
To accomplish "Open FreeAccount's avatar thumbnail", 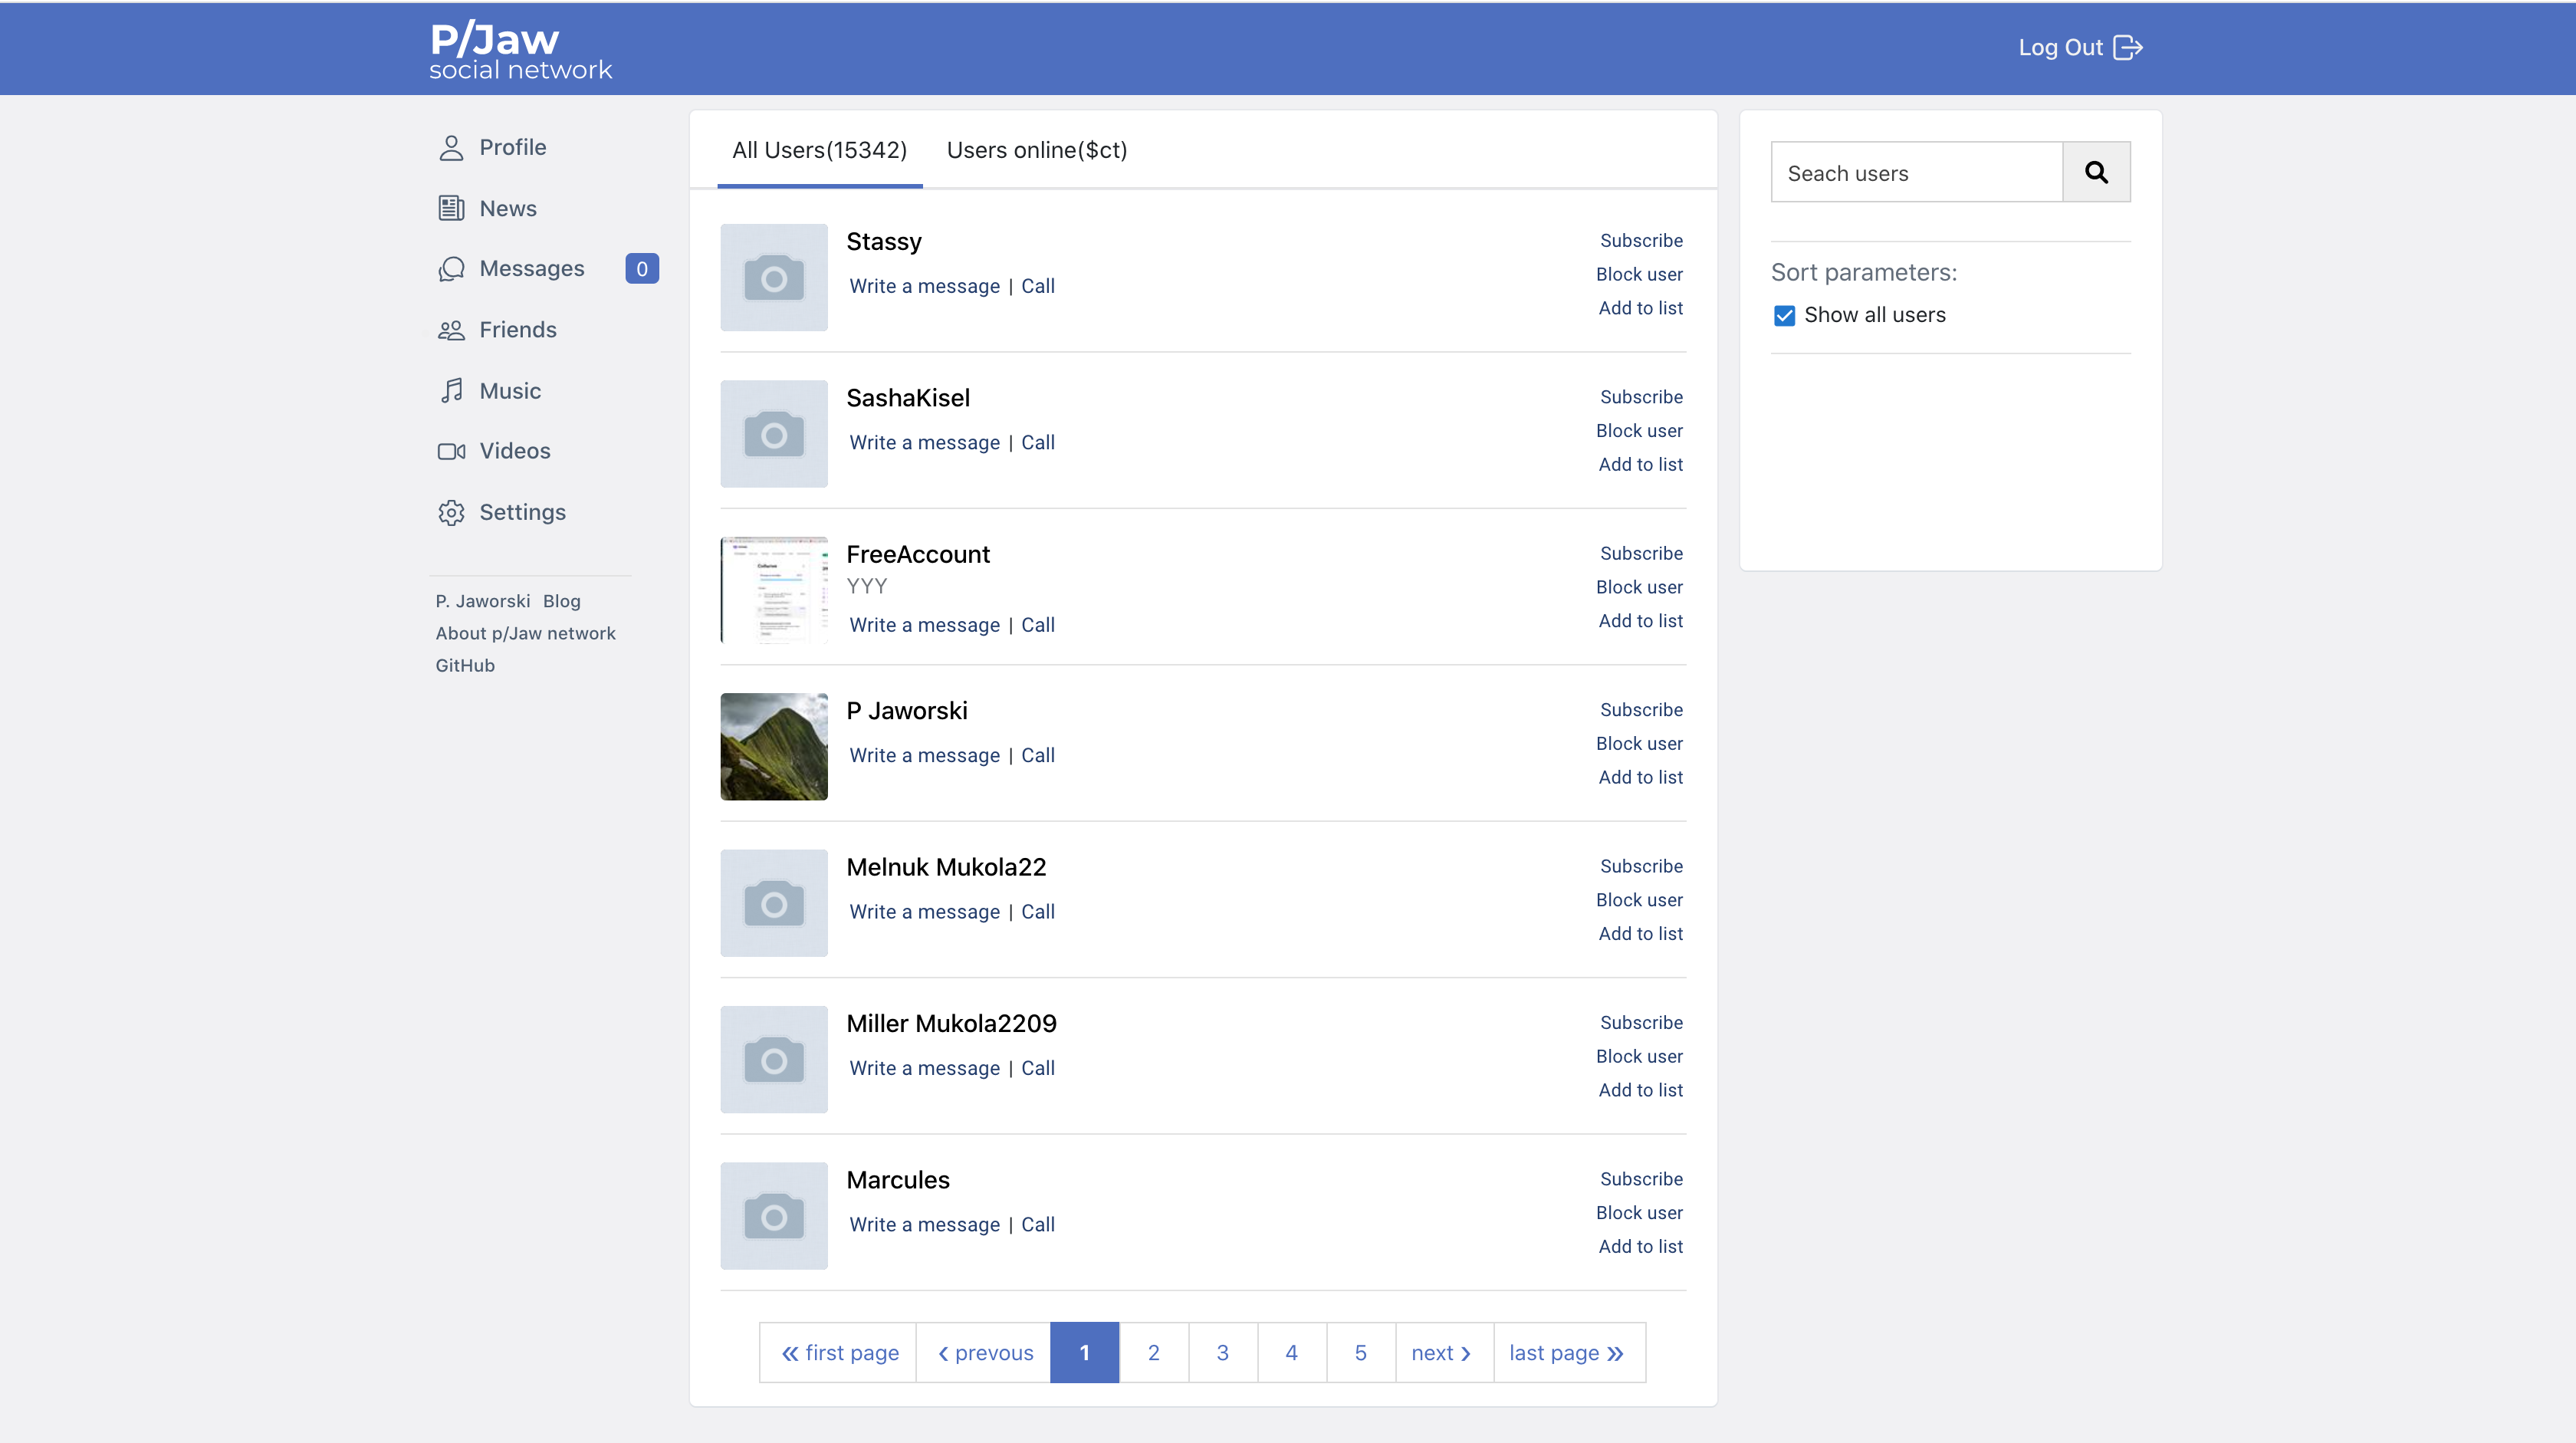I will [x=773, y=590].
